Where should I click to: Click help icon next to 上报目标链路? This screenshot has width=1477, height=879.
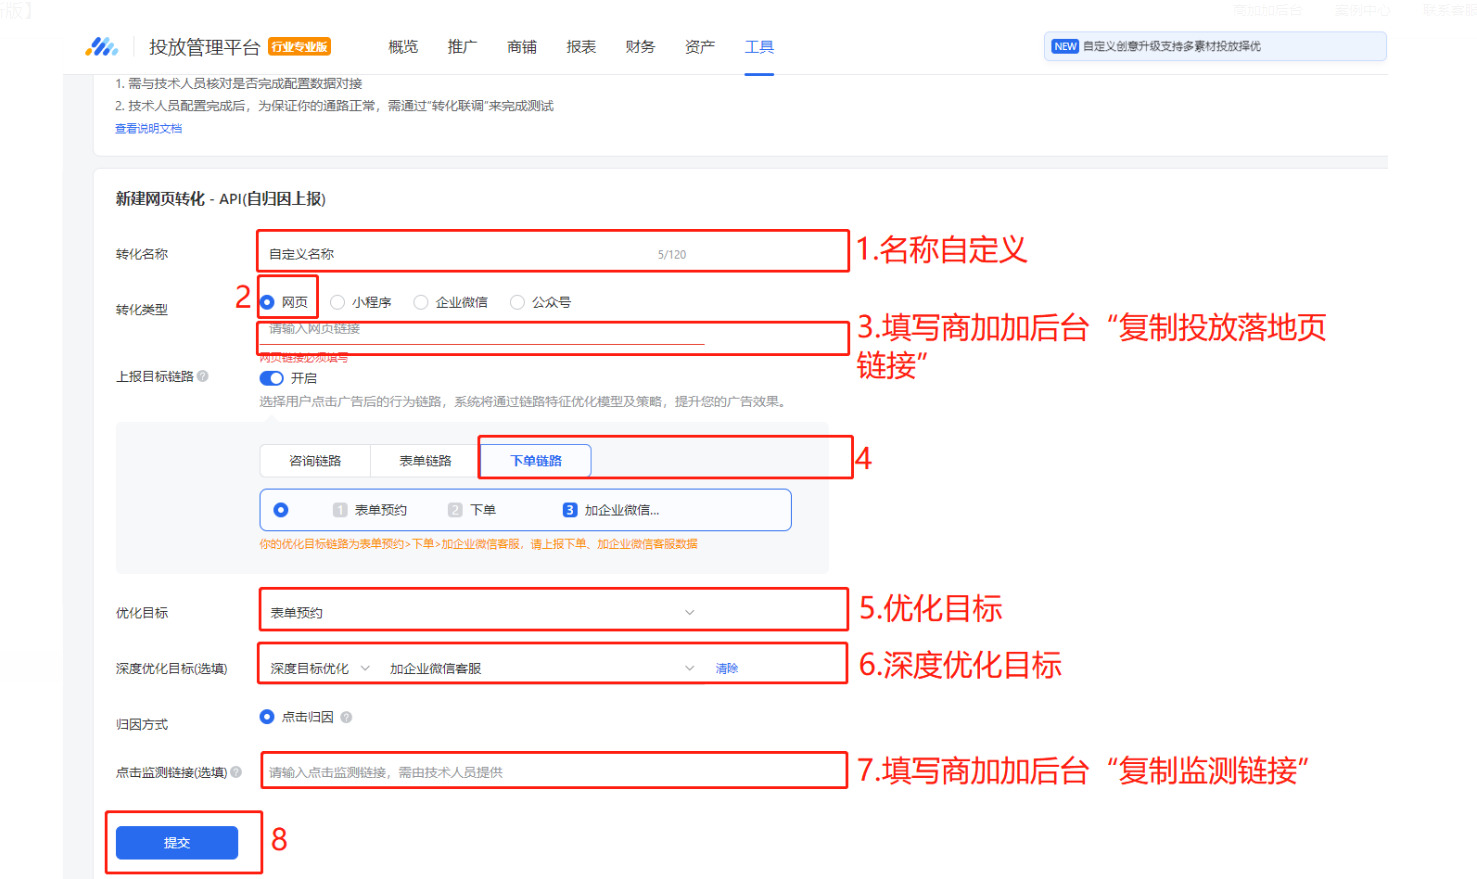203,376
